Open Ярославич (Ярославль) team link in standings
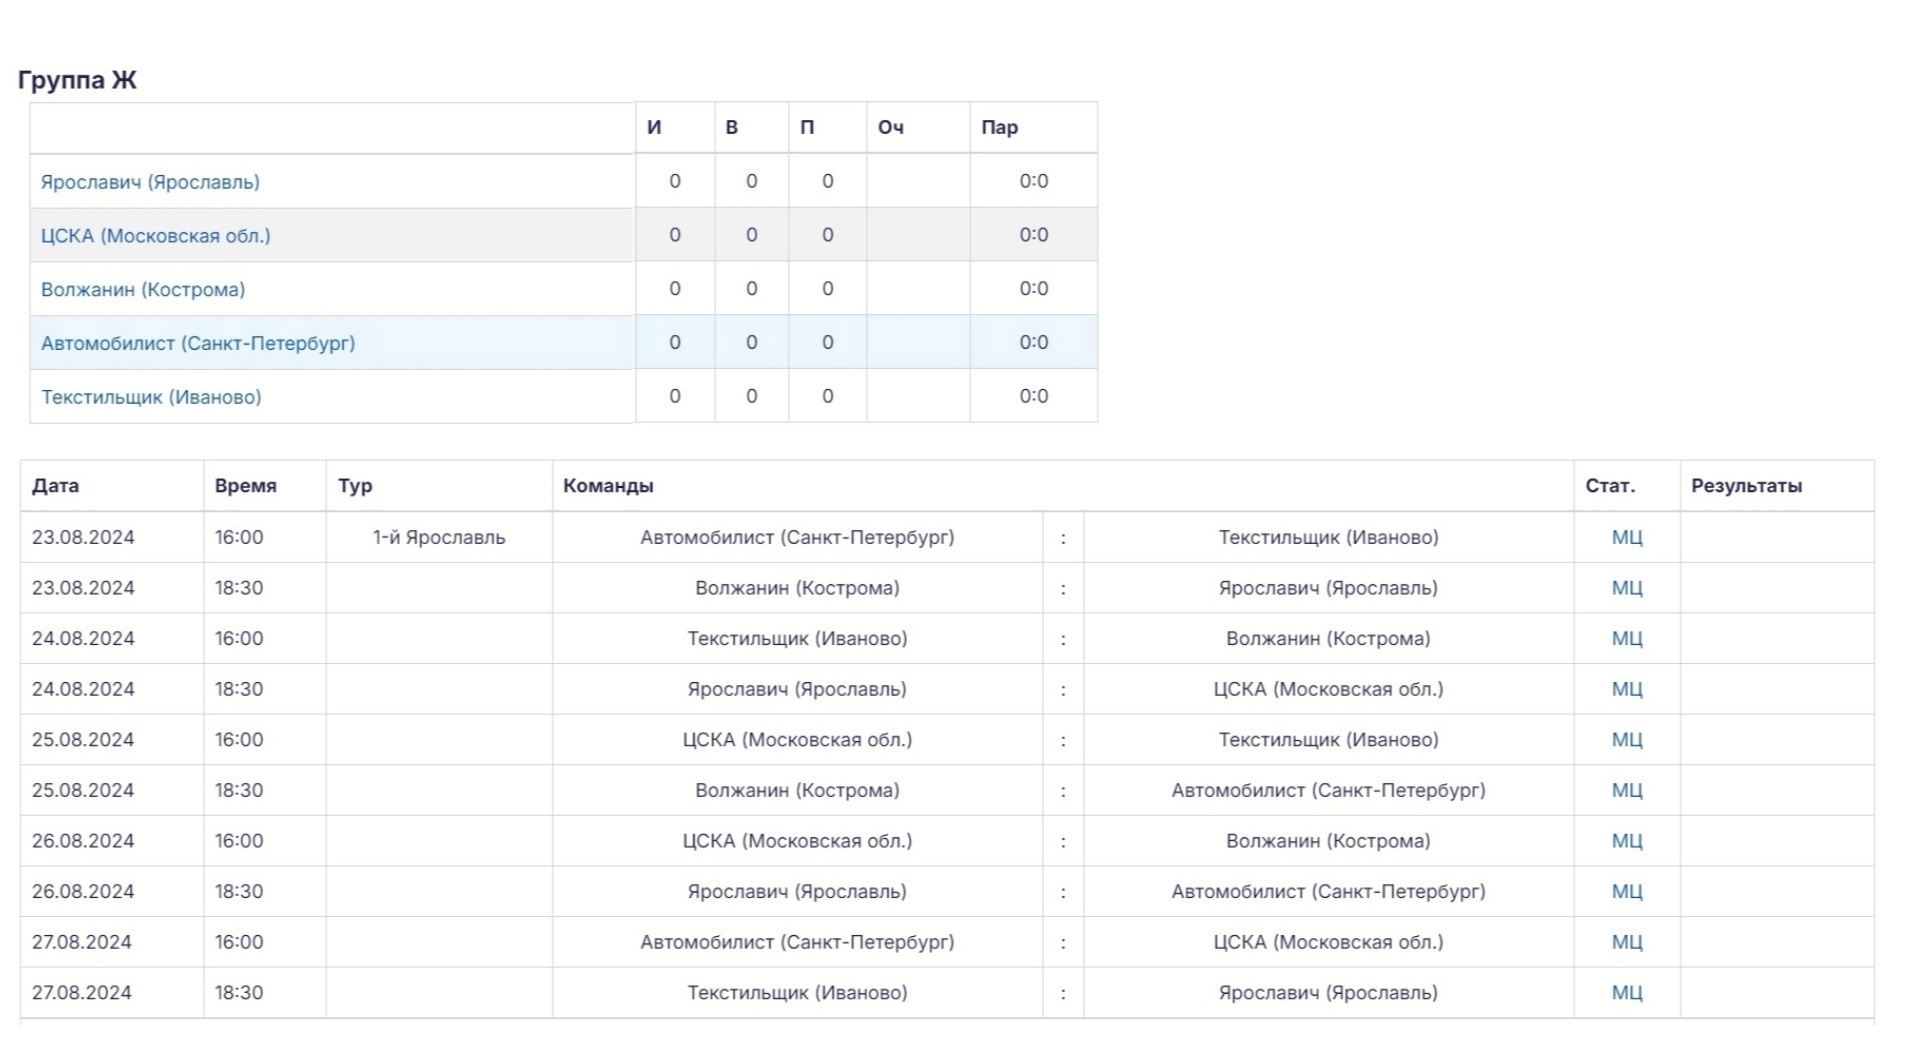The width and height of the screenshot is (1911, 1044). click(150, 182)
